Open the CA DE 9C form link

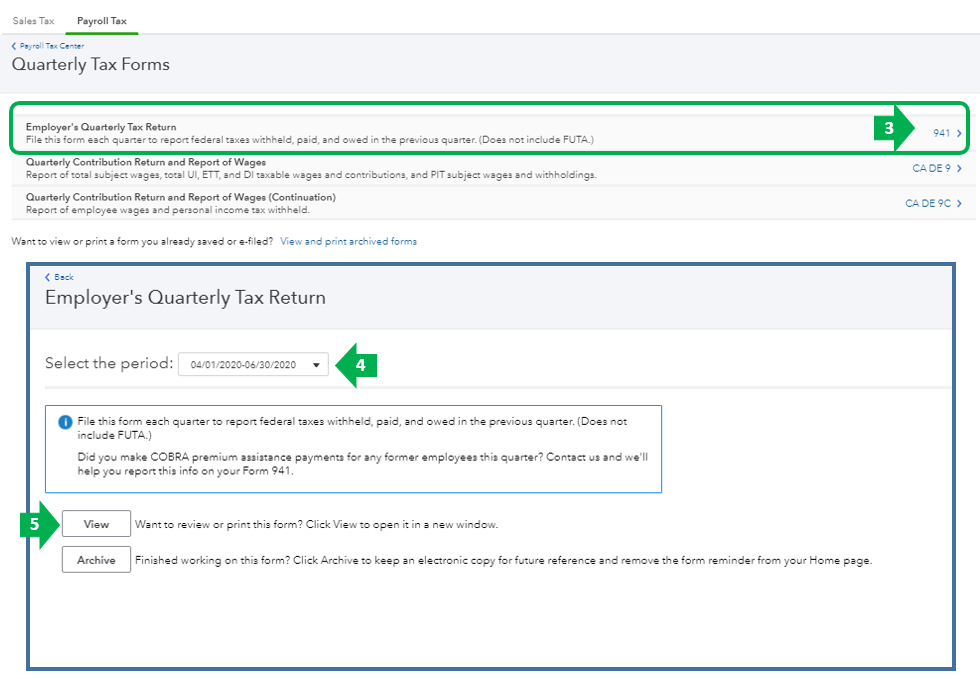927,203
